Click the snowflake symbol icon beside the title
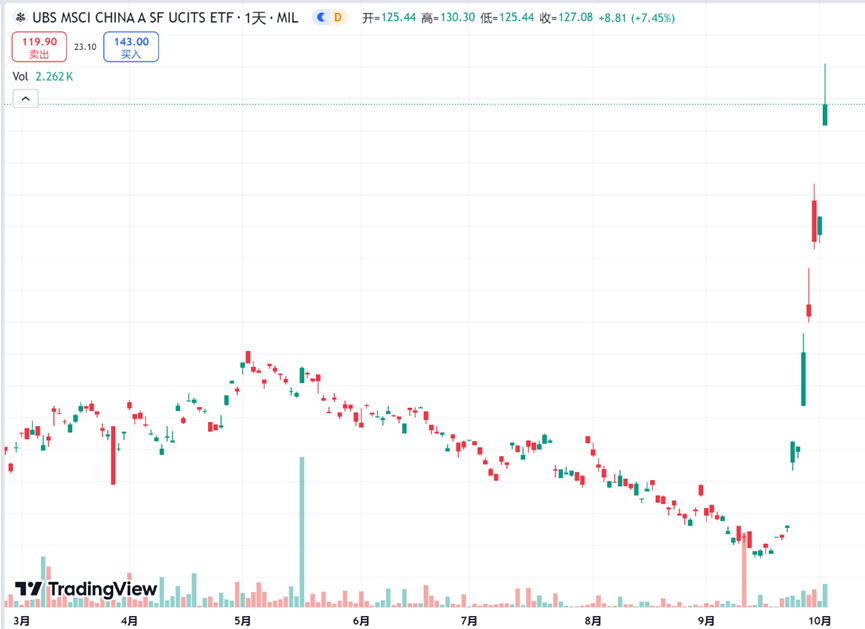This screenshot has width=865, height=629. click(20, 18)
